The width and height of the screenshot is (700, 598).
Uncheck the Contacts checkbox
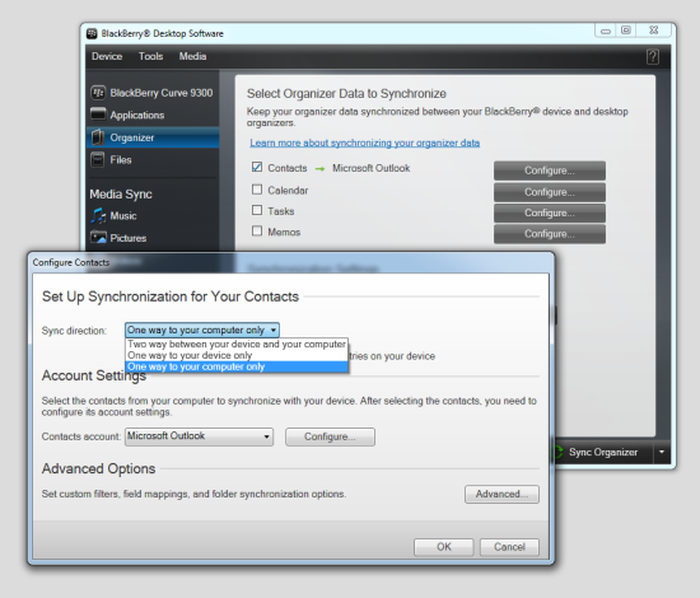point(257,167)
